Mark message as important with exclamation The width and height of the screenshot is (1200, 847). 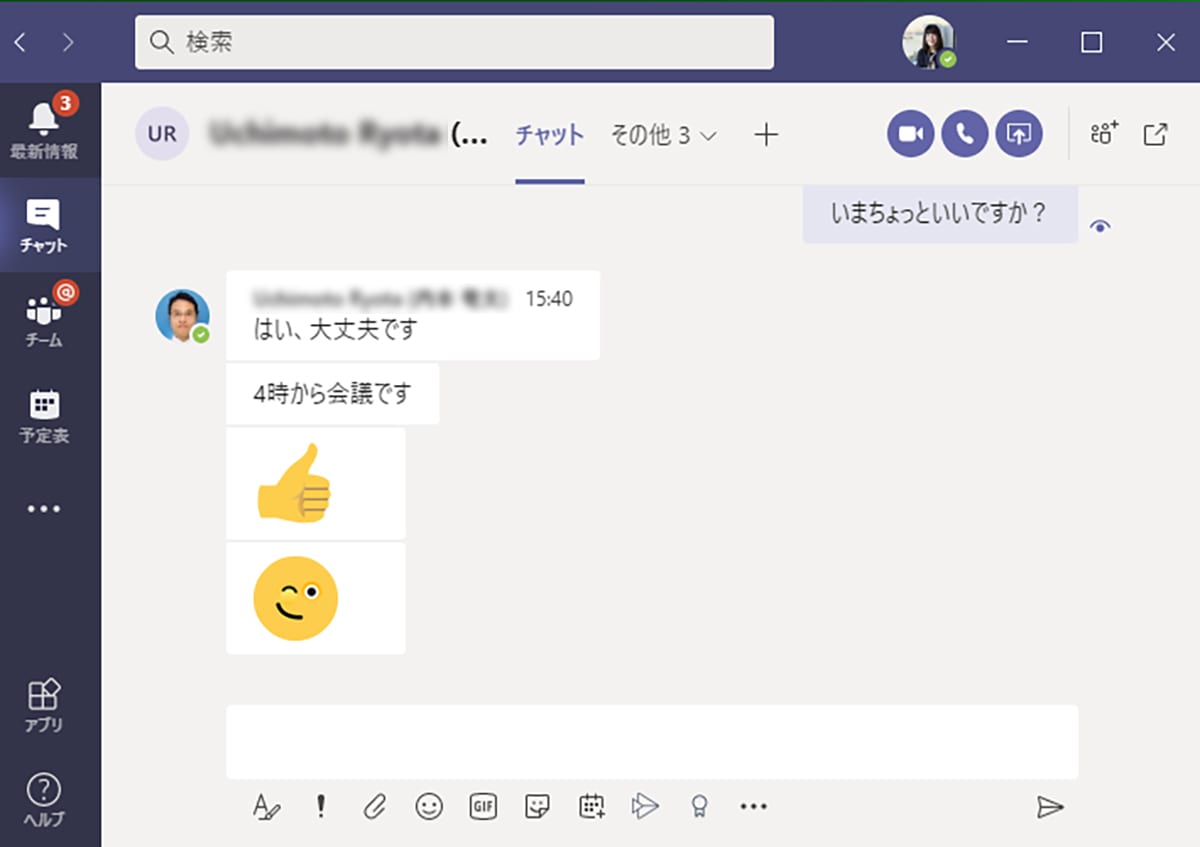pyautogui.click(x=320, y=806)
